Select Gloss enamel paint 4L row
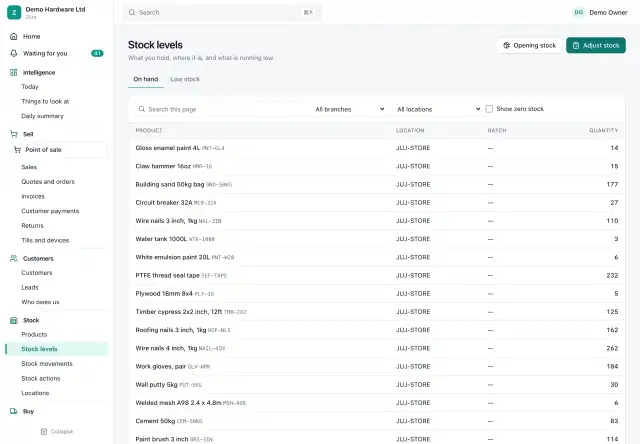This screenshot has height=444, width=640. coord(376,148)
